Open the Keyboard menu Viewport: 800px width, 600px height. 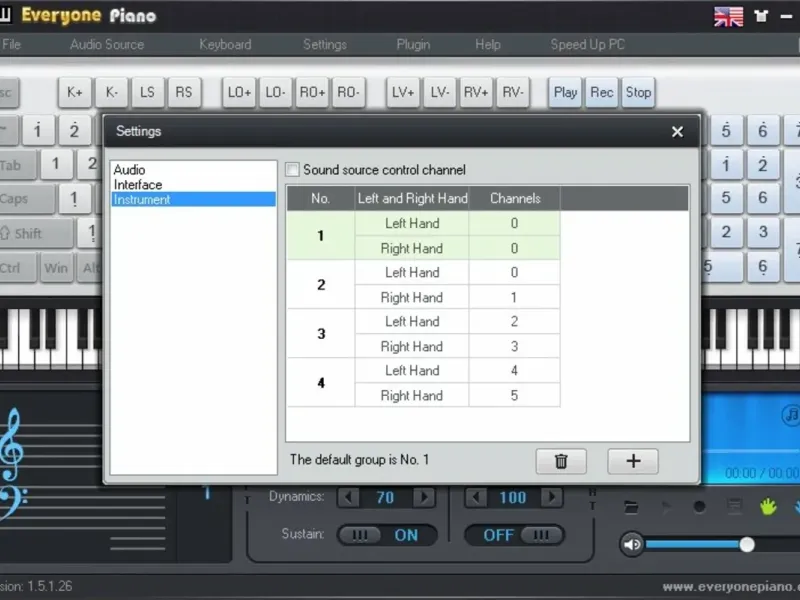(225, 44)
